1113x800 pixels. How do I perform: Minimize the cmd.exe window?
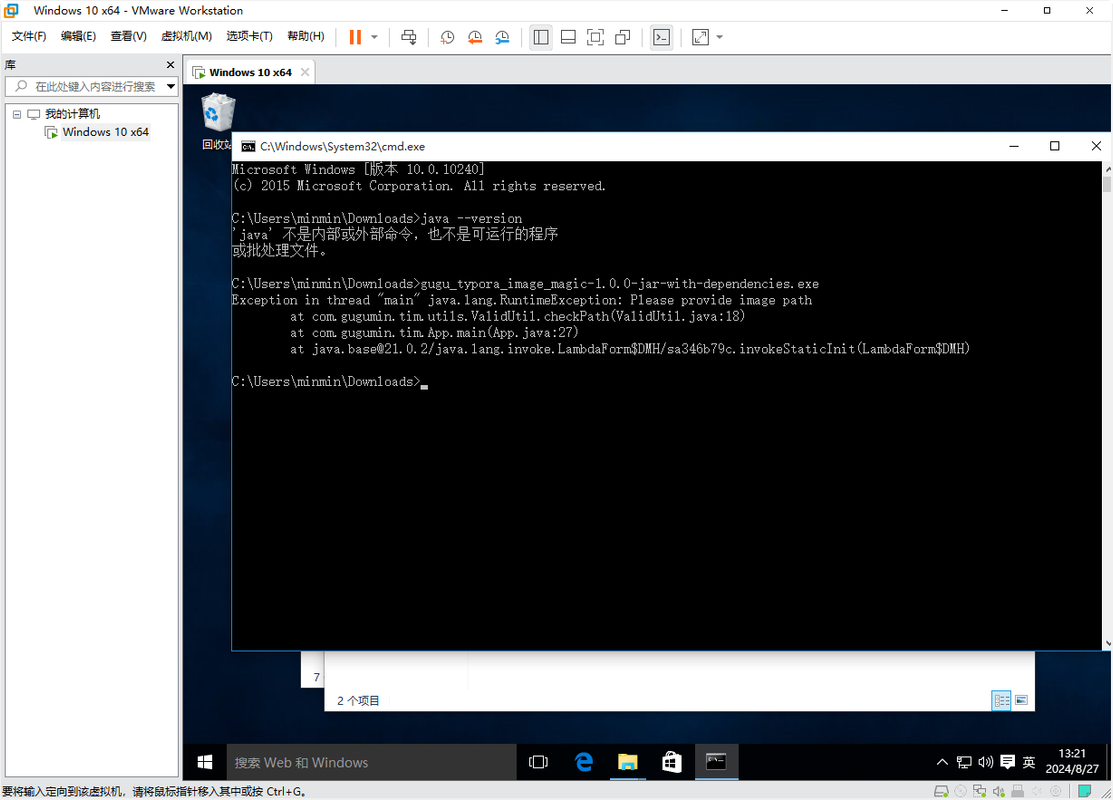point(1014,146)
